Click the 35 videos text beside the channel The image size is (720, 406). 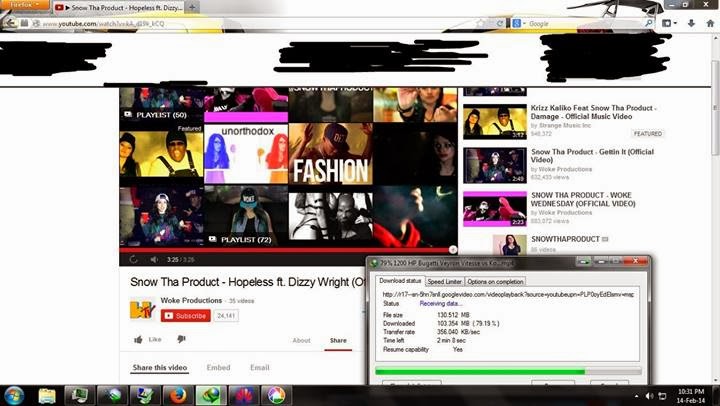[x=242, y=301]
